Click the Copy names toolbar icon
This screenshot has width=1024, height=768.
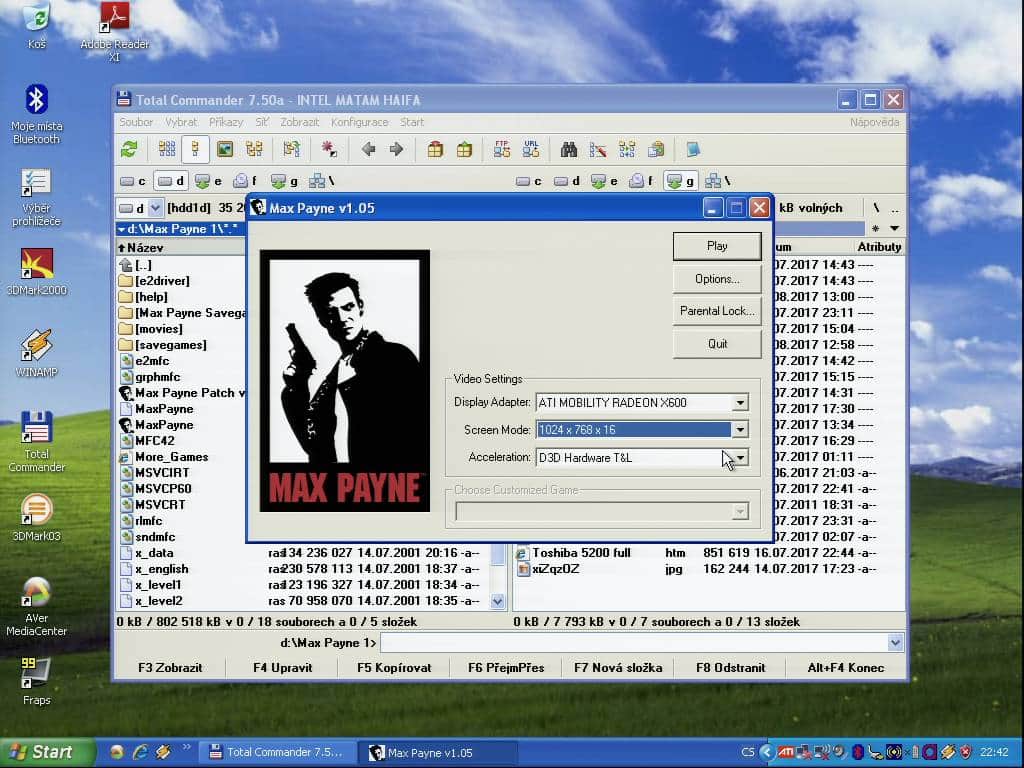pyautogui.click(x=656, y=150)
